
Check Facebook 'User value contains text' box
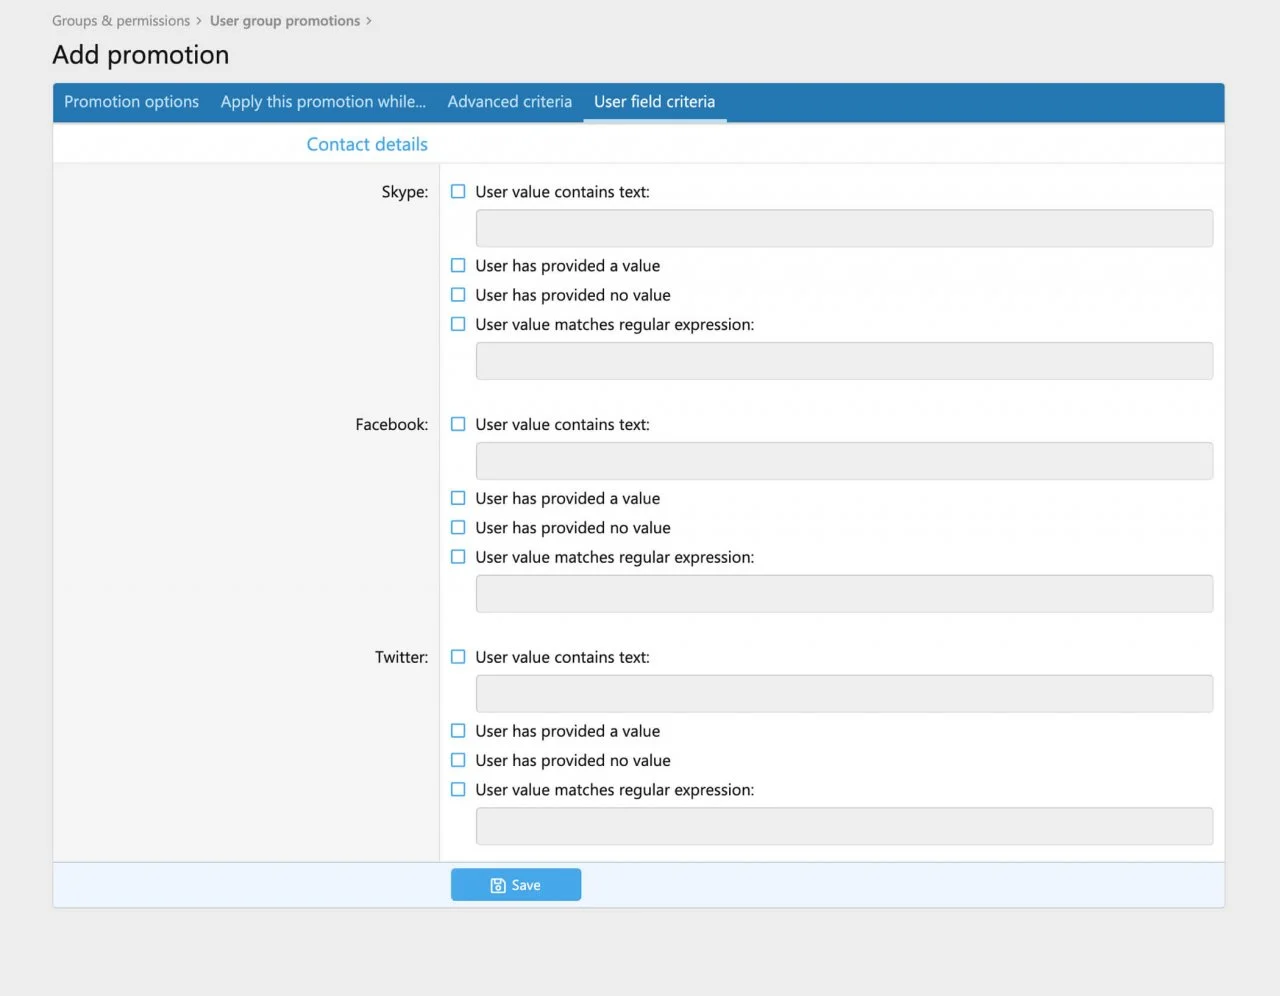click(x=458, y=425)
